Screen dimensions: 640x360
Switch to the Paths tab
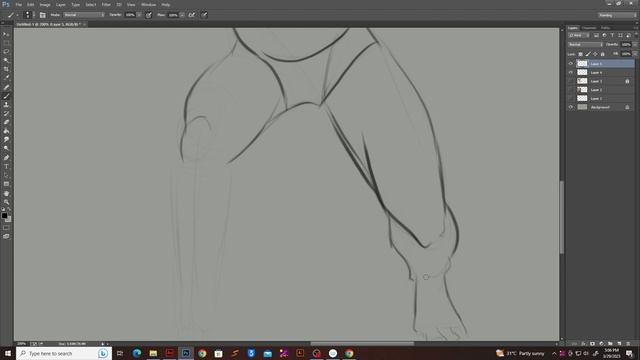(x=605, y=28)
